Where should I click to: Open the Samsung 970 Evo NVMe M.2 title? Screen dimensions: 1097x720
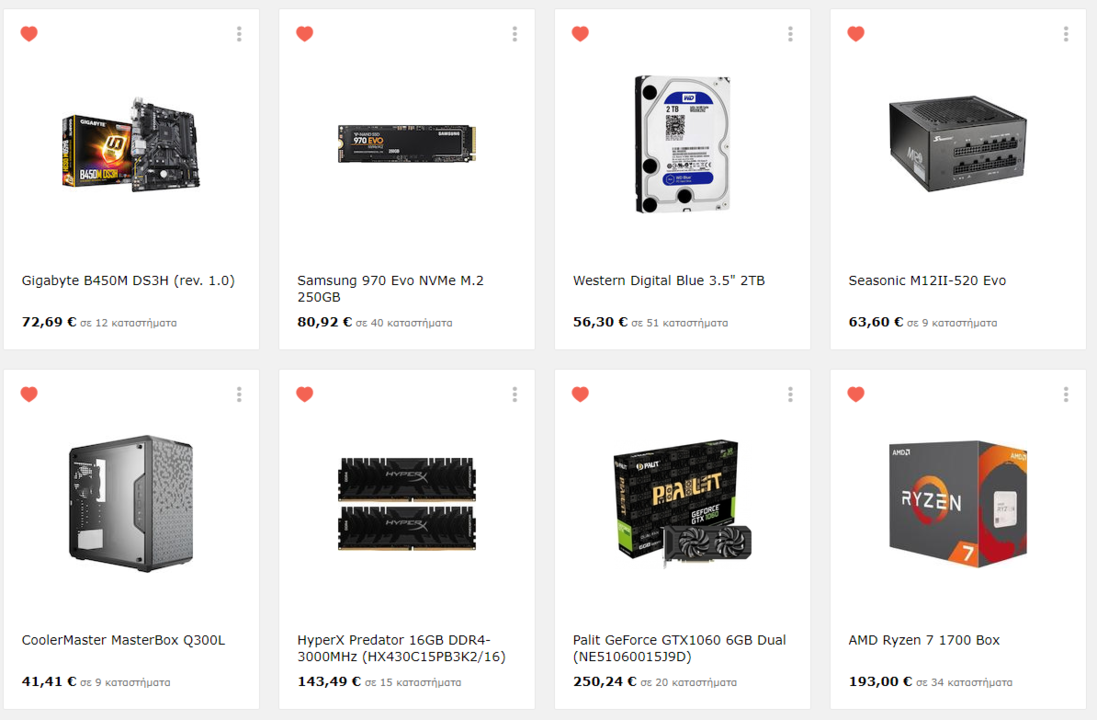coord(390,288)
